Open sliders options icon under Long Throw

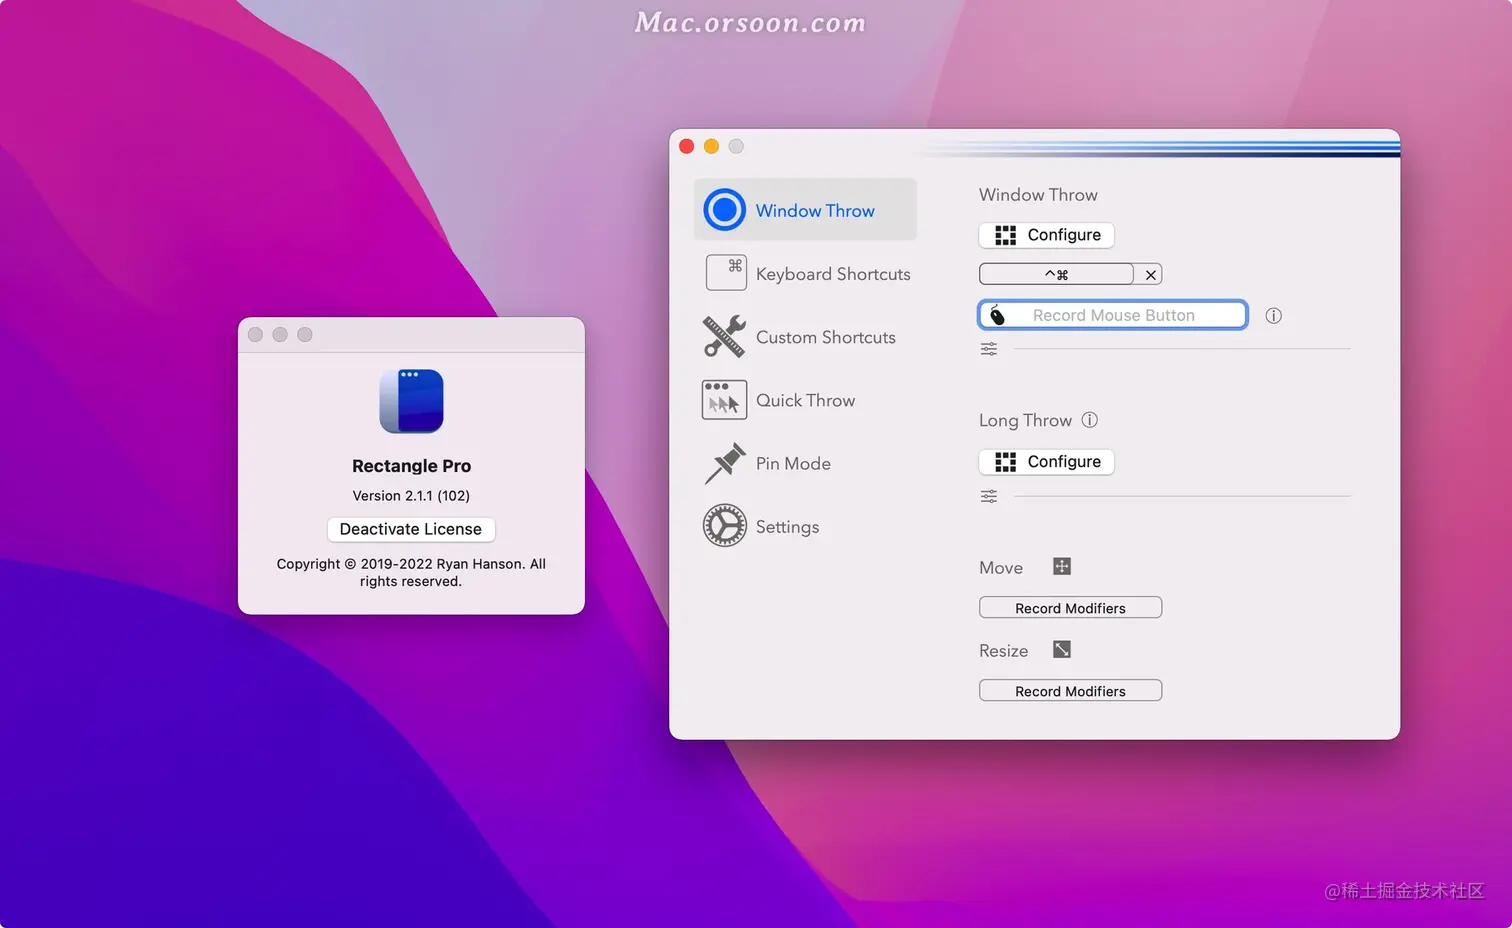coord(989,496)
